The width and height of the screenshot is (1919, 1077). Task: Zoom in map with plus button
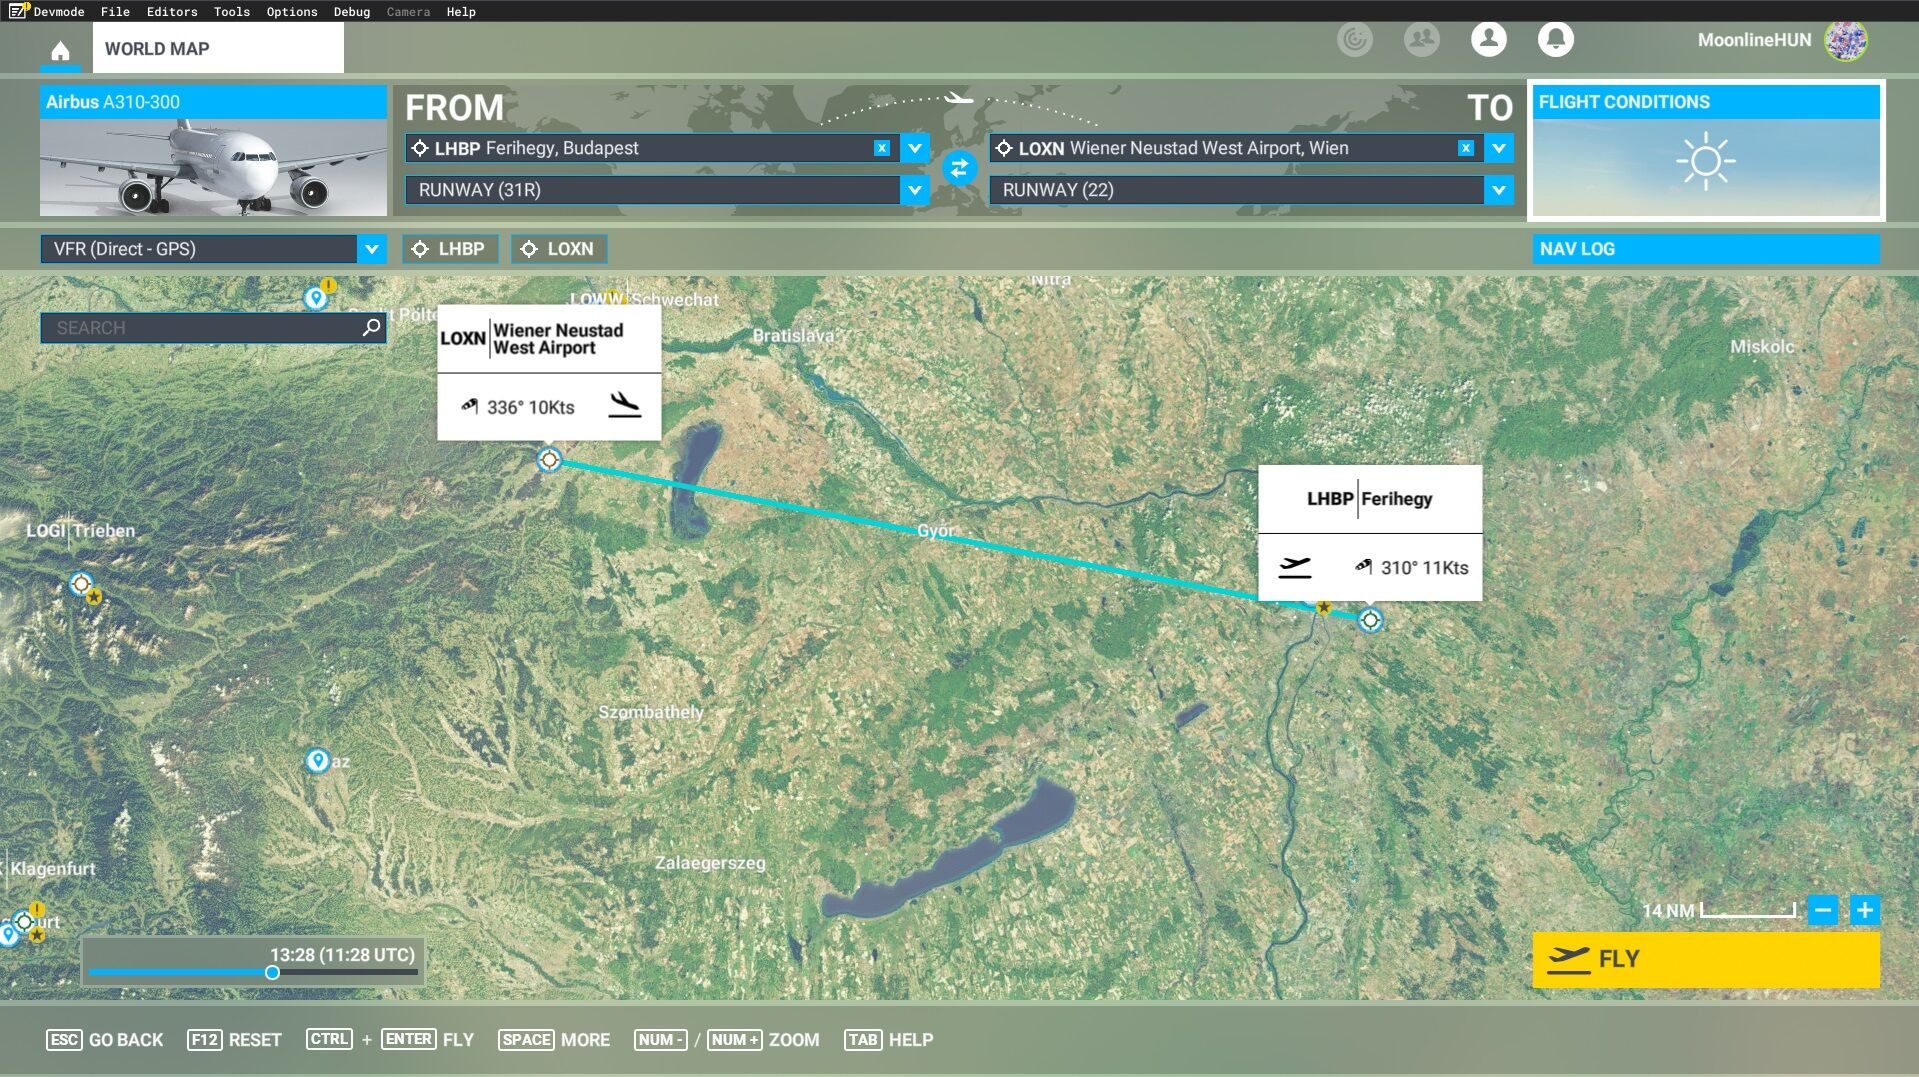coord(1864,910)
